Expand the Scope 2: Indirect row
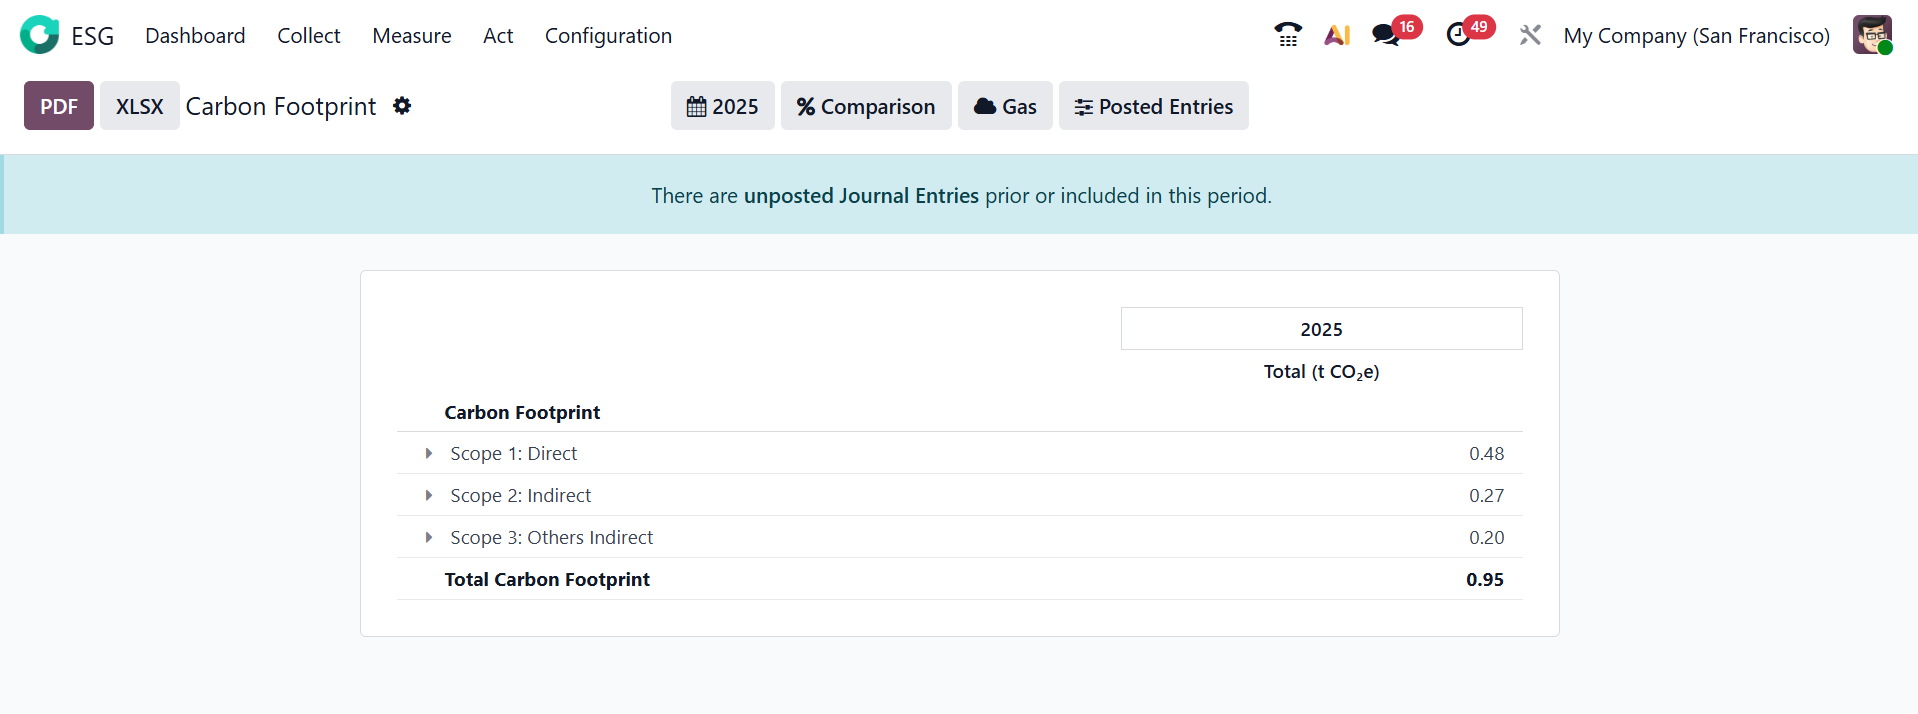This screenshot has height=714, width=1918. click(429, 496)
